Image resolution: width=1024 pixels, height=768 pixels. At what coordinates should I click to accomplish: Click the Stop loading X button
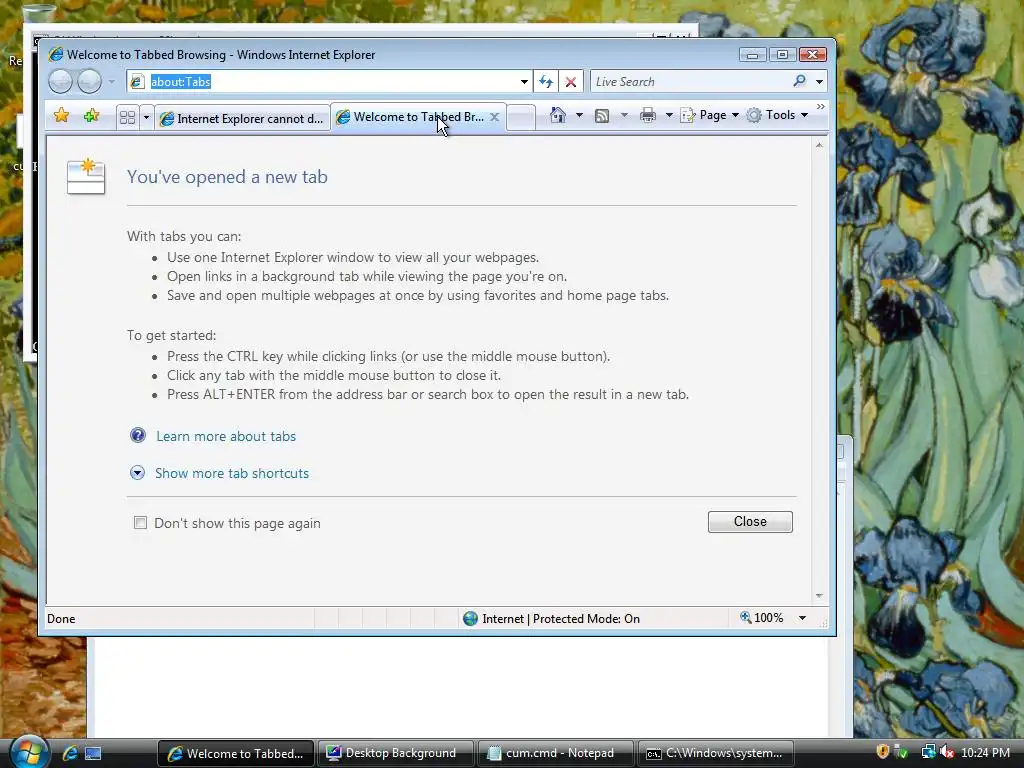coord(571,82)
